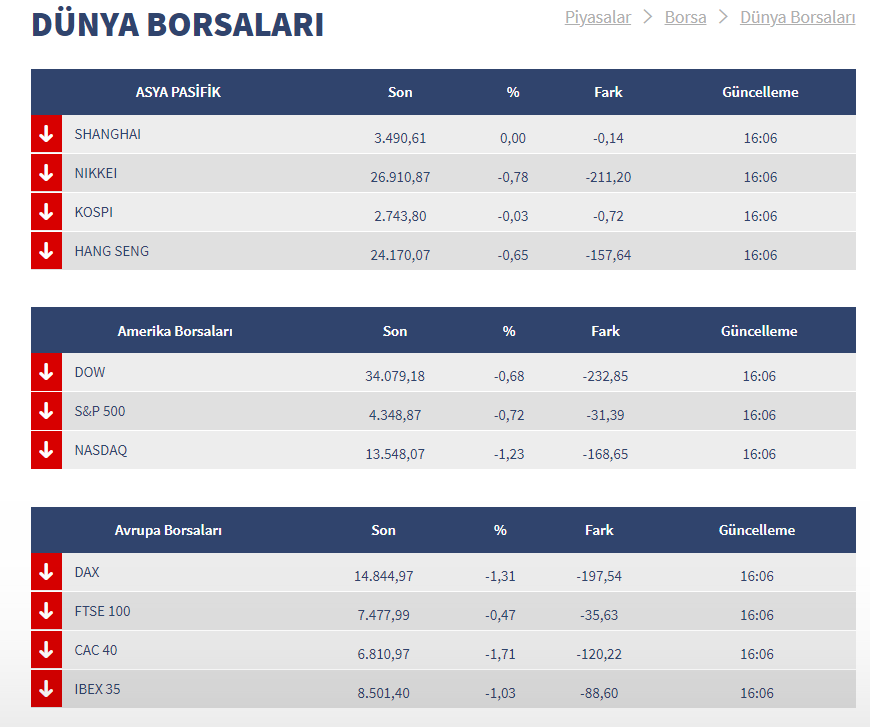Click Shanghai's last value 3.490,61

click(400, 138)
